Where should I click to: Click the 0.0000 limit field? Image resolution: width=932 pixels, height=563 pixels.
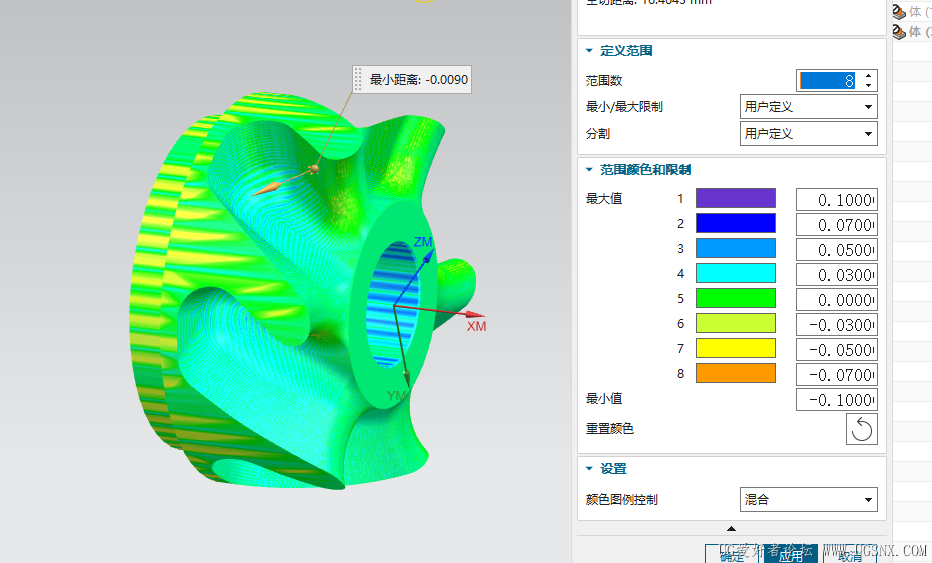point(837,300)
